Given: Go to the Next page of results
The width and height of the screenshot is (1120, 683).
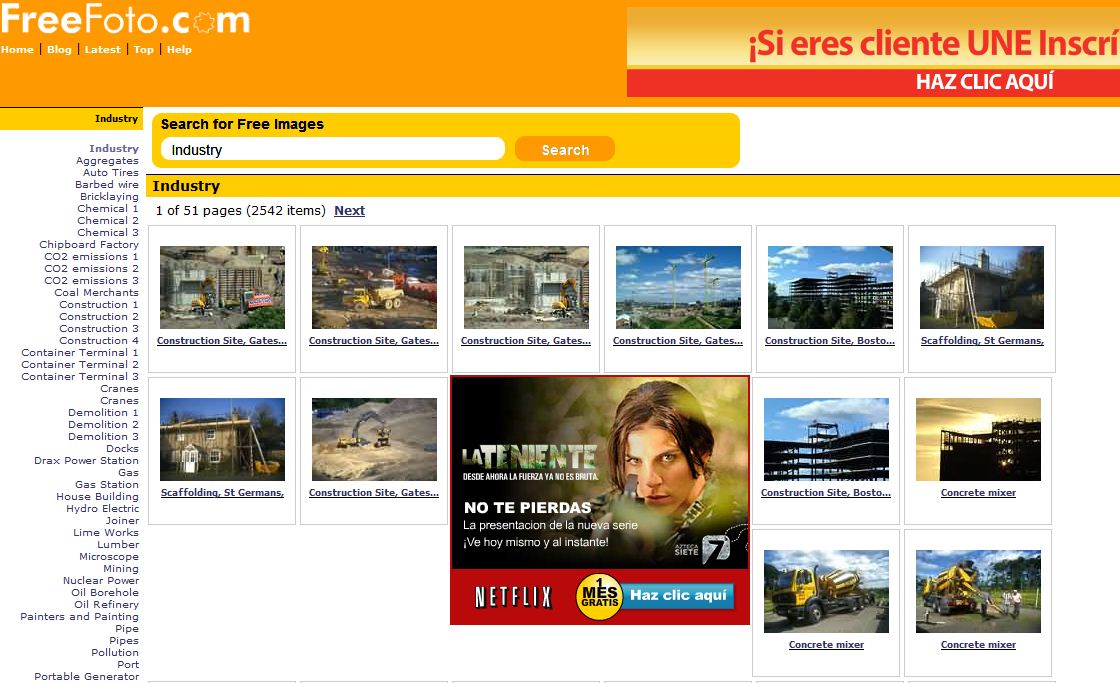Looking at the screenshot, I should coord(349,211).
